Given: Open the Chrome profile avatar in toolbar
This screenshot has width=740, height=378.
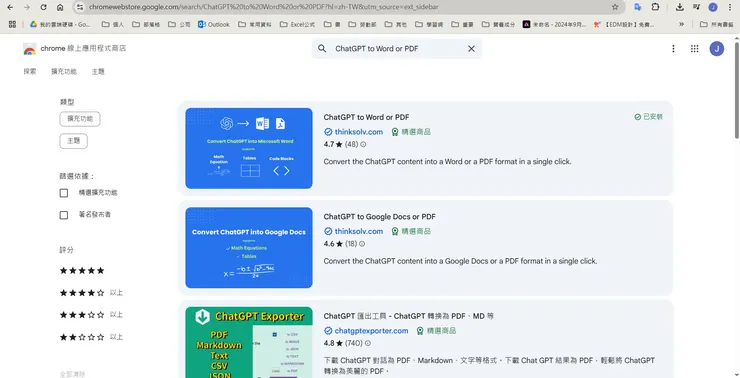Looking at the screenshot, I should (x=713, y=7).
